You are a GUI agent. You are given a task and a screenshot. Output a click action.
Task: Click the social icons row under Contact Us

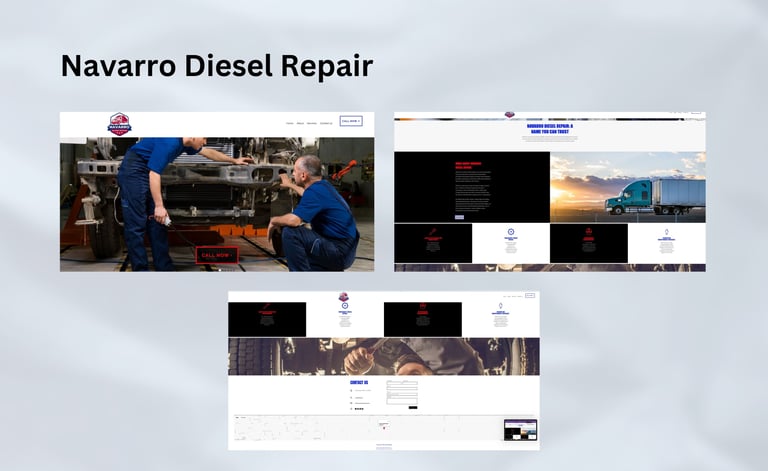pos(359,408)
